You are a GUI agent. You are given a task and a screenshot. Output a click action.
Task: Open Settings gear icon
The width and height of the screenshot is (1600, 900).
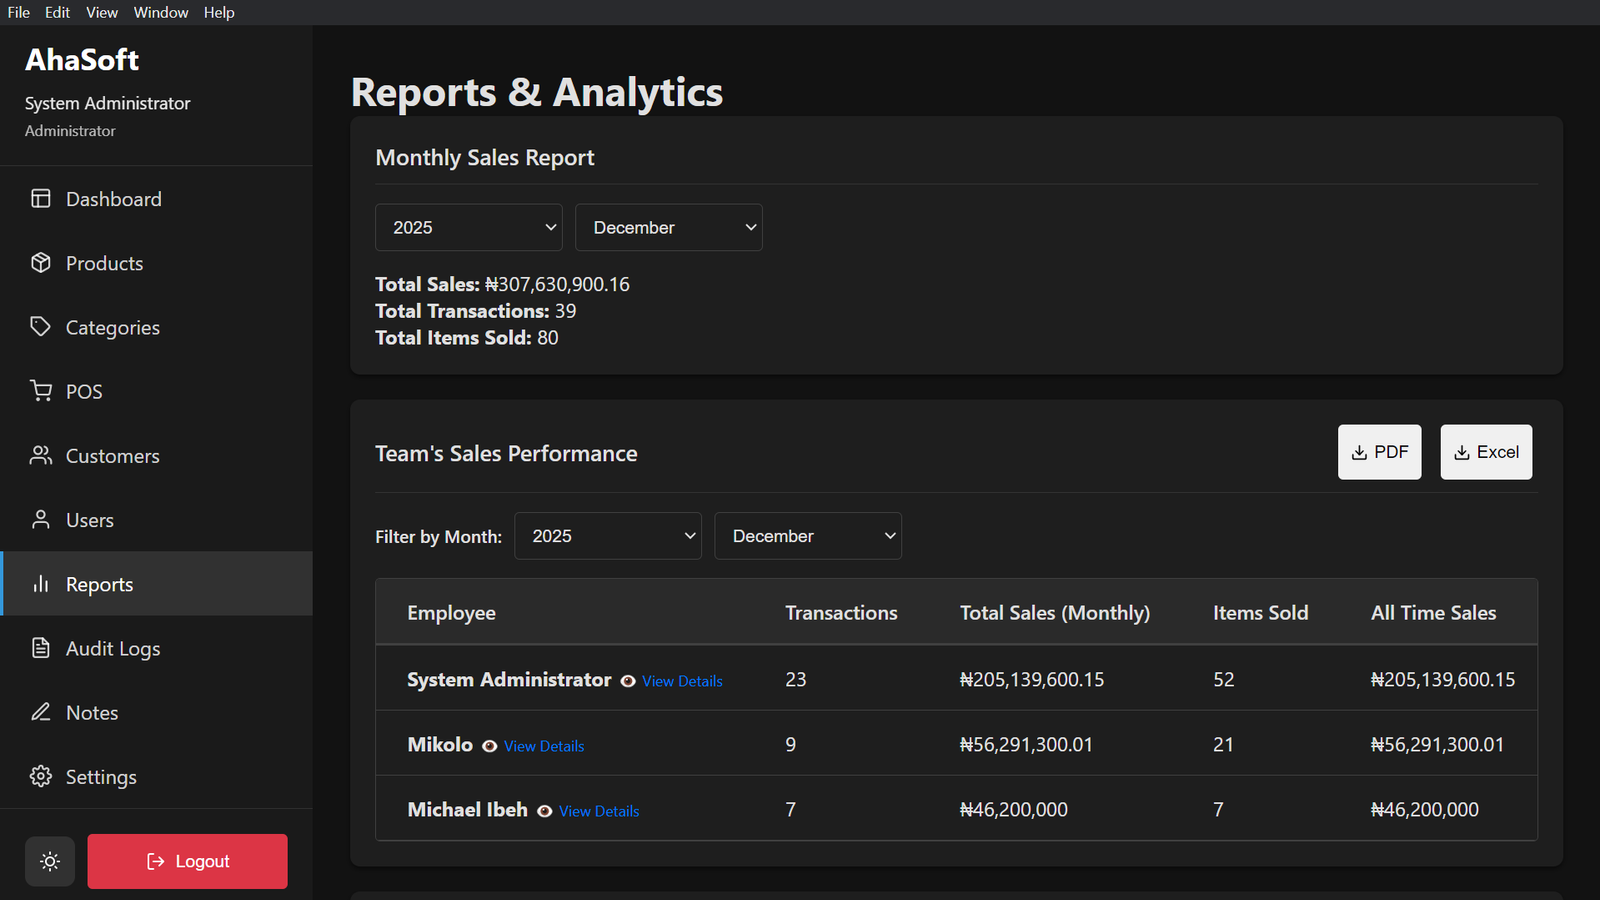click(x=41, y=777)
